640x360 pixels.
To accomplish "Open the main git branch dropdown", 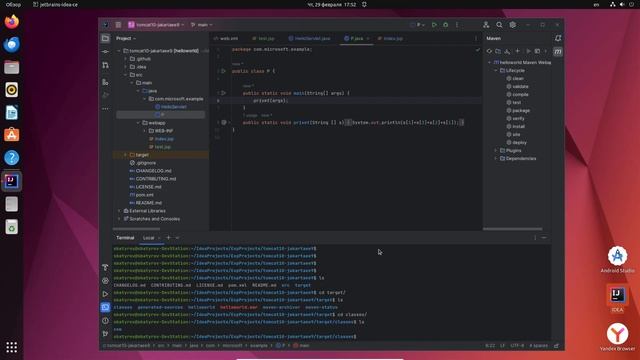I will [x=202, y=25].
